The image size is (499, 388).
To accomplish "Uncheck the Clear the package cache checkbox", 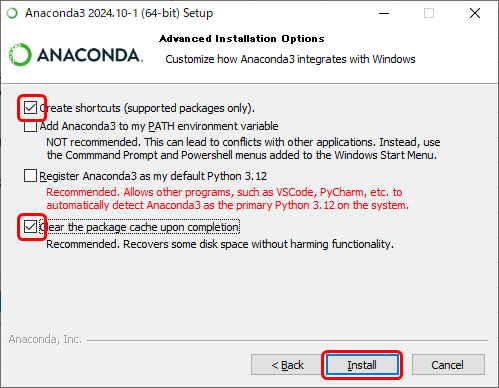I will click(x=30, y=227).
